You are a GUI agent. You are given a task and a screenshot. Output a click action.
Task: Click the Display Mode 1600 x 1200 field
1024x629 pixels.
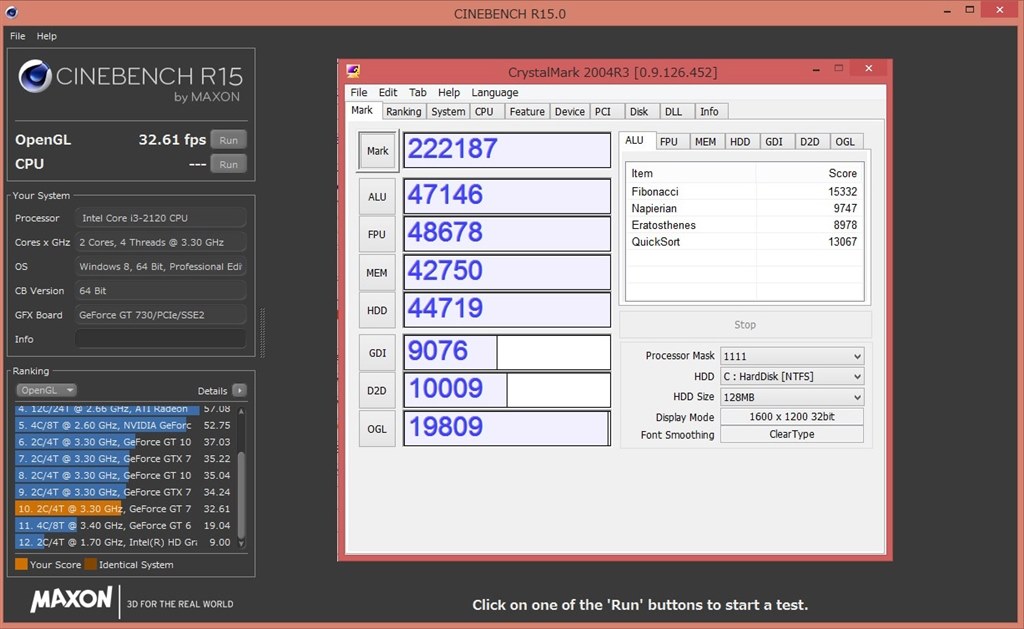(x=792, y=417)
